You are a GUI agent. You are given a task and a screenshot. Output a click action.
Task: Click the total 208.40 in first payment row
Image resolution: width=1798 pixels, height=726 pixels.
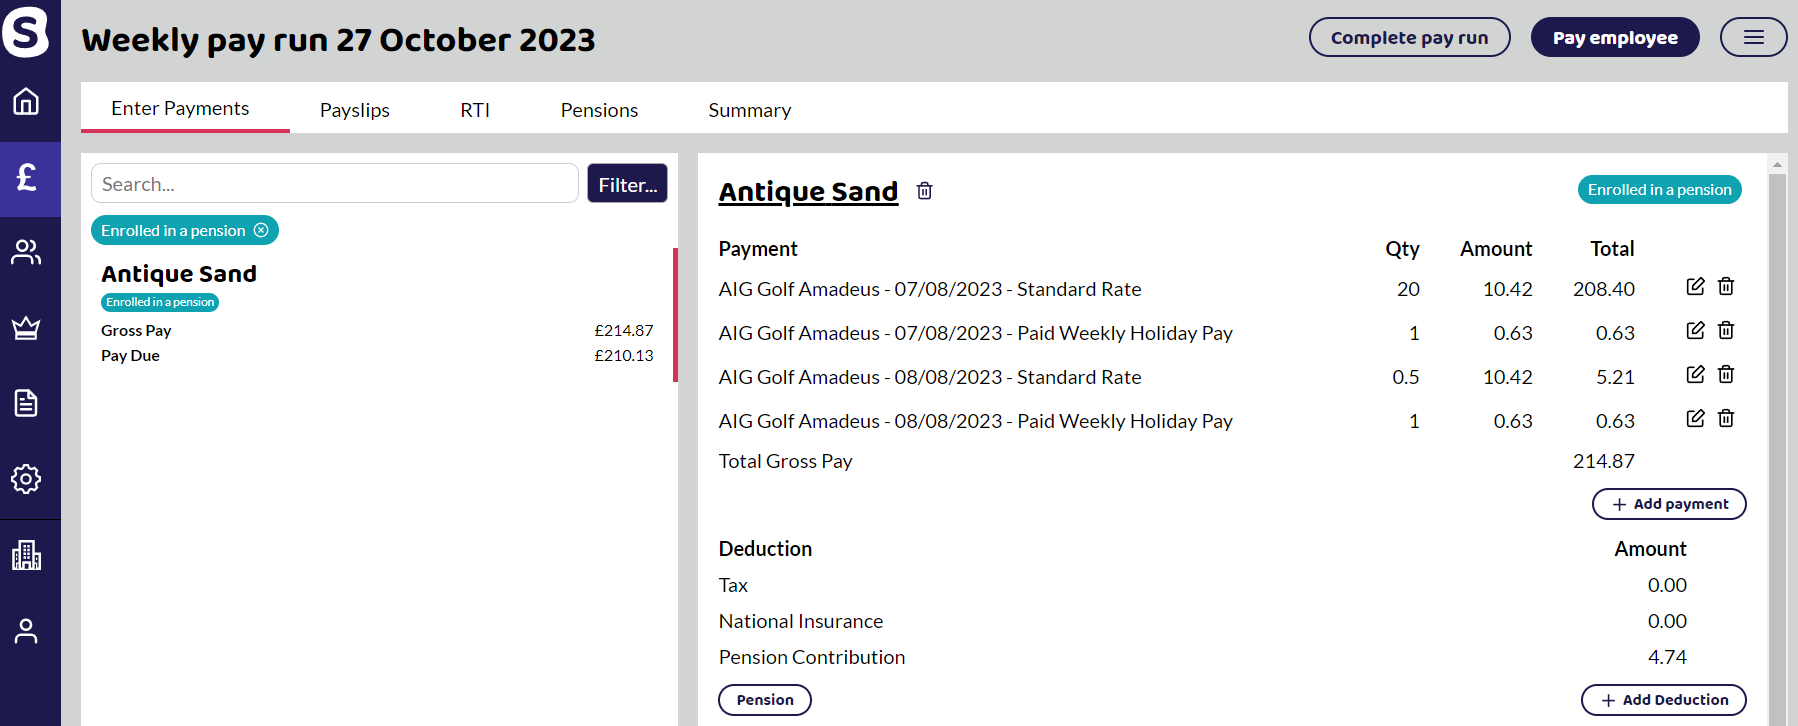click(x=1604, y=289)
